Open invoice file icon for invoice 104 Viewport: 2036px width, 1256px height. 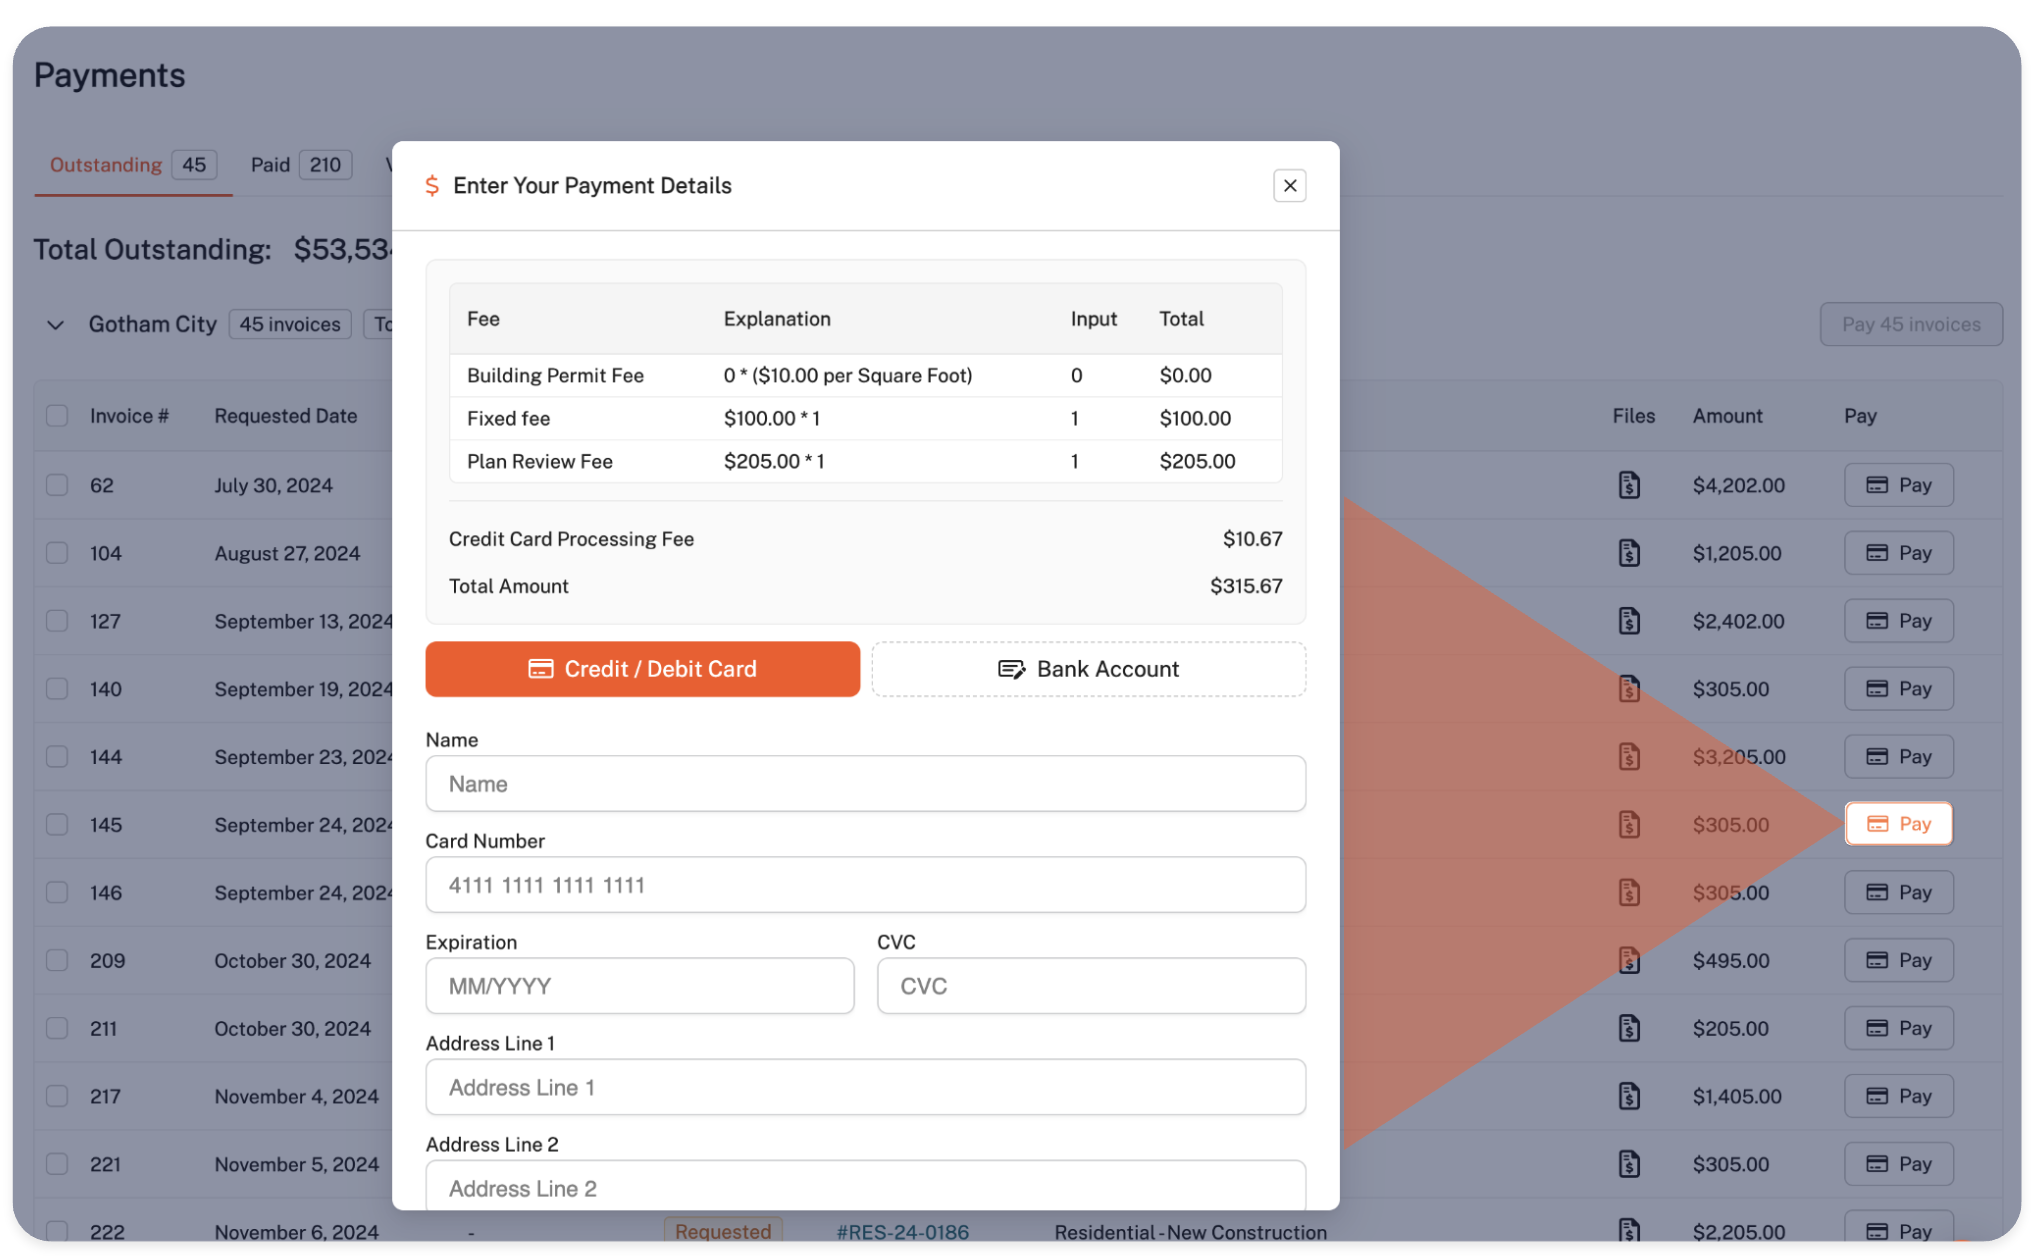pyautogui.click(x=1628, y=553)
